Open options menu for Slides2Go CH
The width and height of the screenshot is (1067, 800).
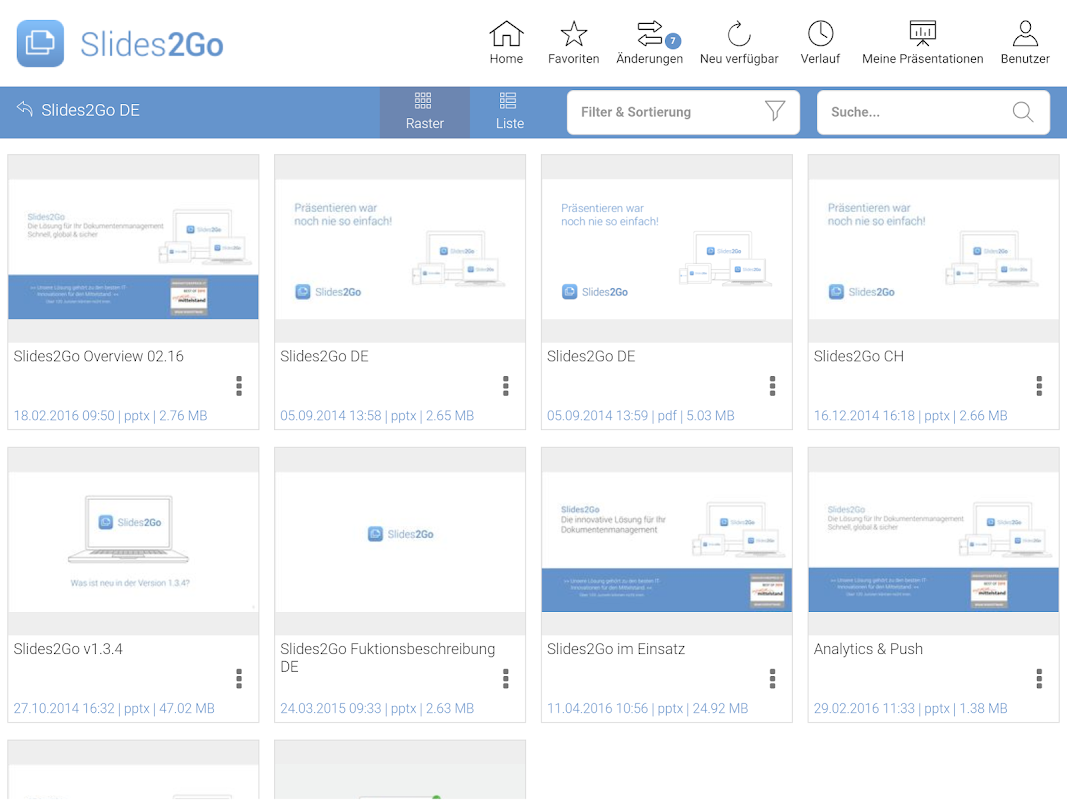click(x=1039, y=386)
